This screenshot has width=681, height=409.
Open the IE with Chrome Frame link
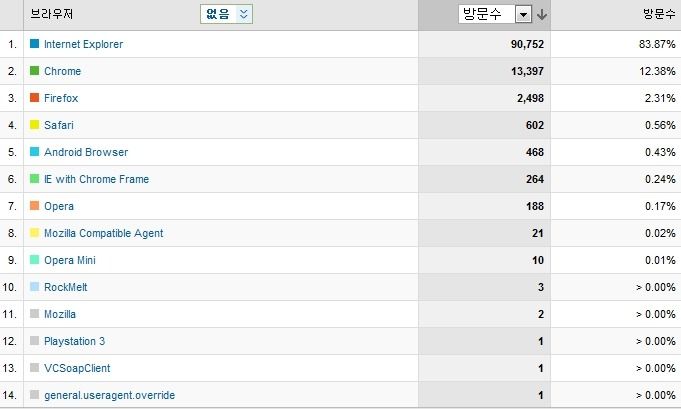click(96, 179)
